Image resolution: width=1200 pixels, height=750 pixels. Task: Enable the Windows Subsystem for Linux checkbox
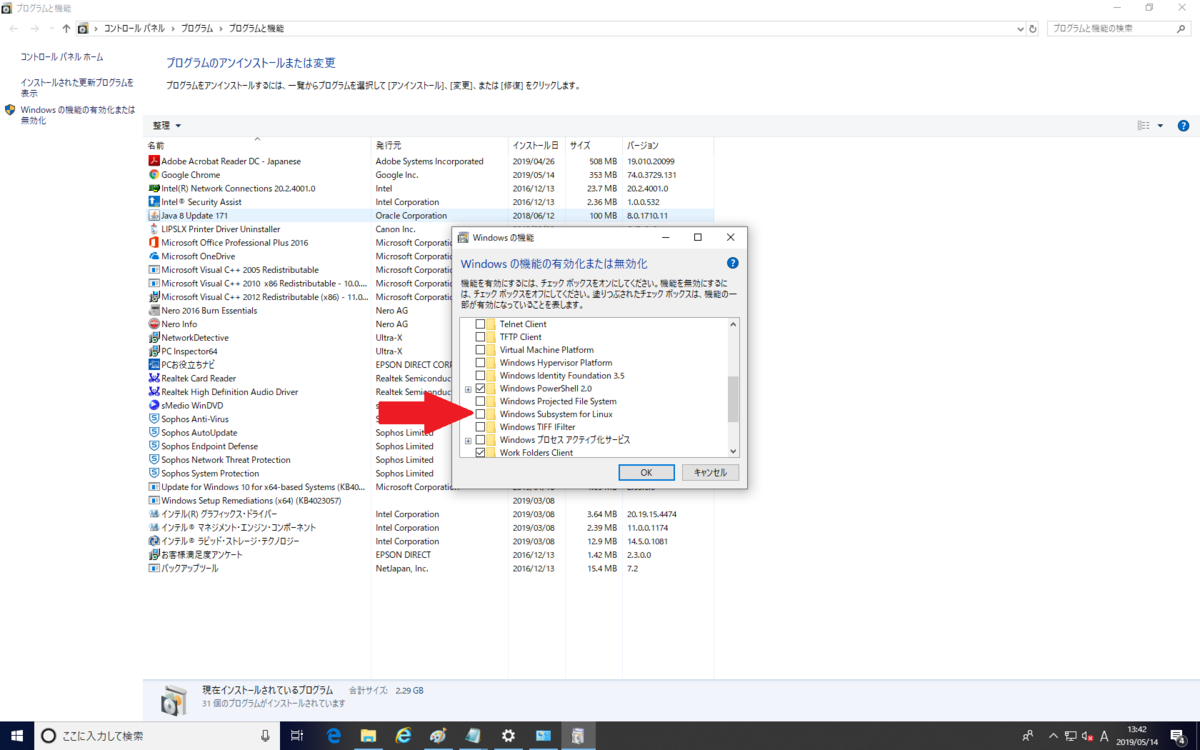pyautogui.click(x=480, y=414)
